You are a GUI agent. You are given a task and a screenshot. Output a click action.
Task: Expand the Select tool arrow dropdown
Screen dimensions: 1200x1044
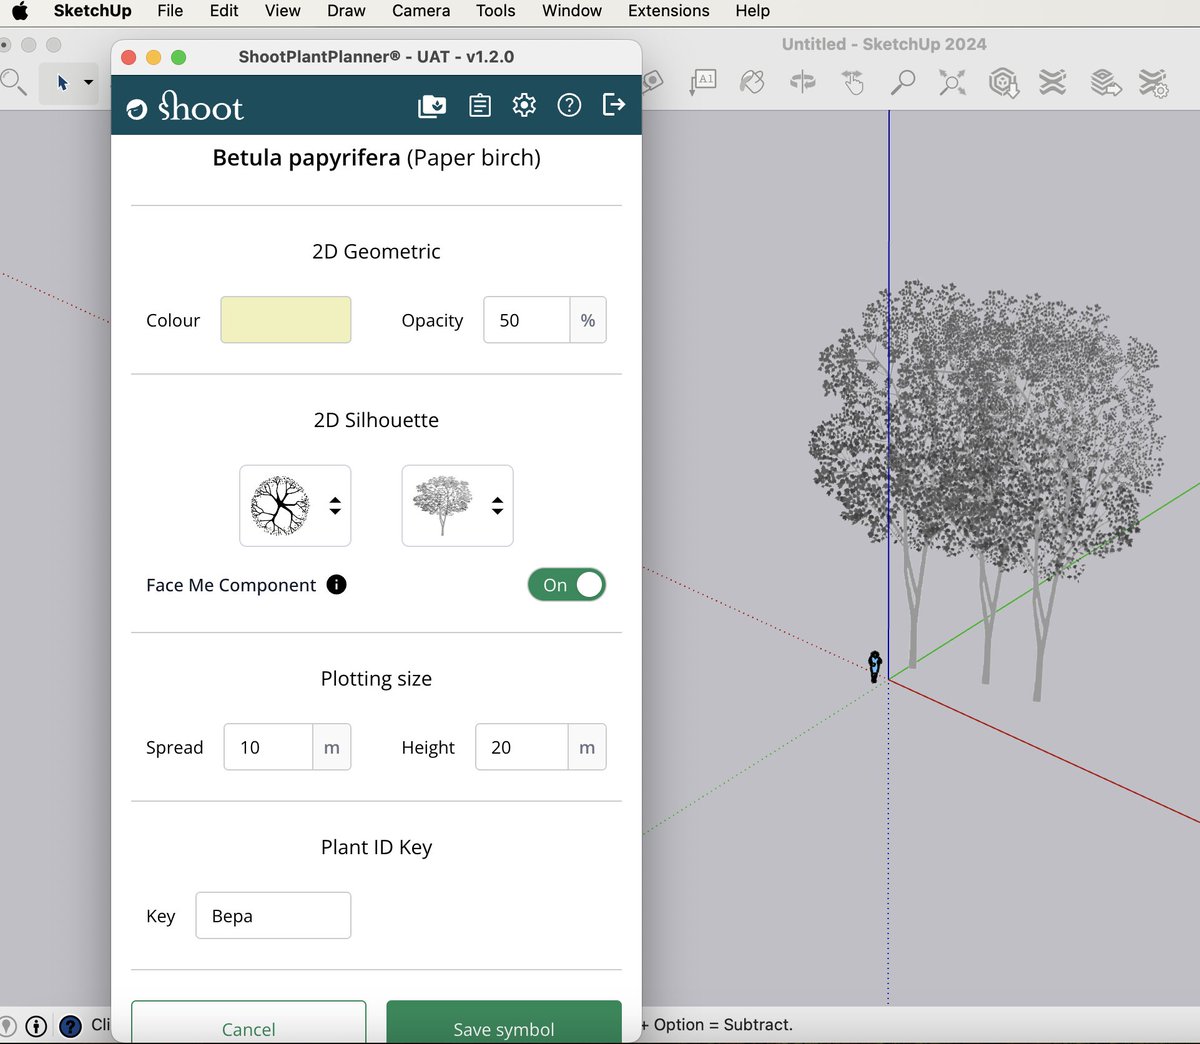click(x=87, y=83)
